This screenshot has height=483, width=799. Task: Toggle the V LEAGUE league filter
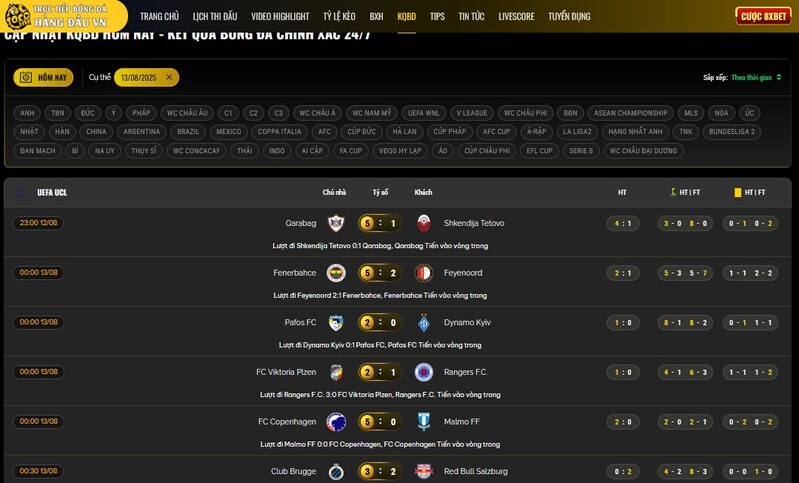click(472, 113)
